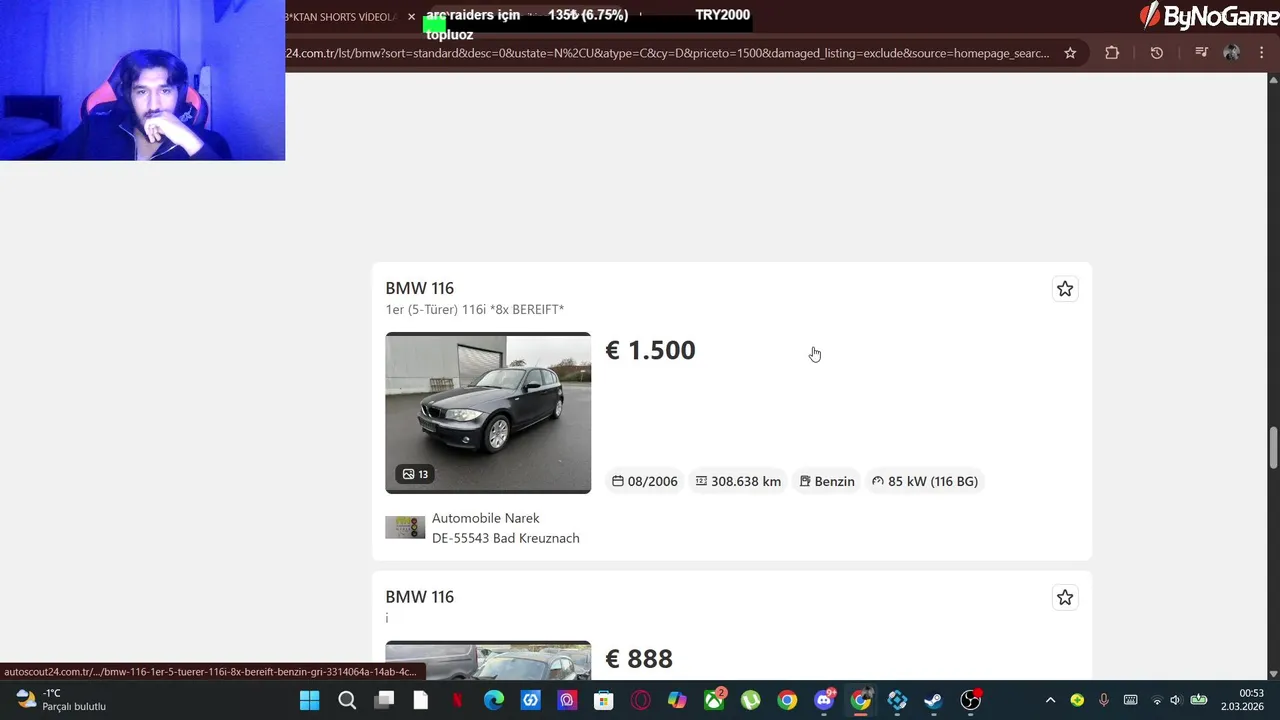Expand the system tray hidden icons chevron
This screenshot has width=1280, height=720.
point(1050,700)
